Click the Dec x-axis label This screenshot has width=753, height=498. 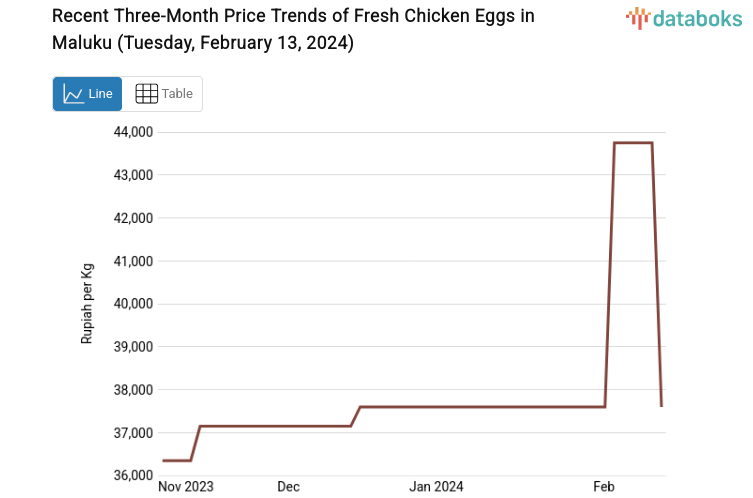pyautogui.click(x=288, y=487)
